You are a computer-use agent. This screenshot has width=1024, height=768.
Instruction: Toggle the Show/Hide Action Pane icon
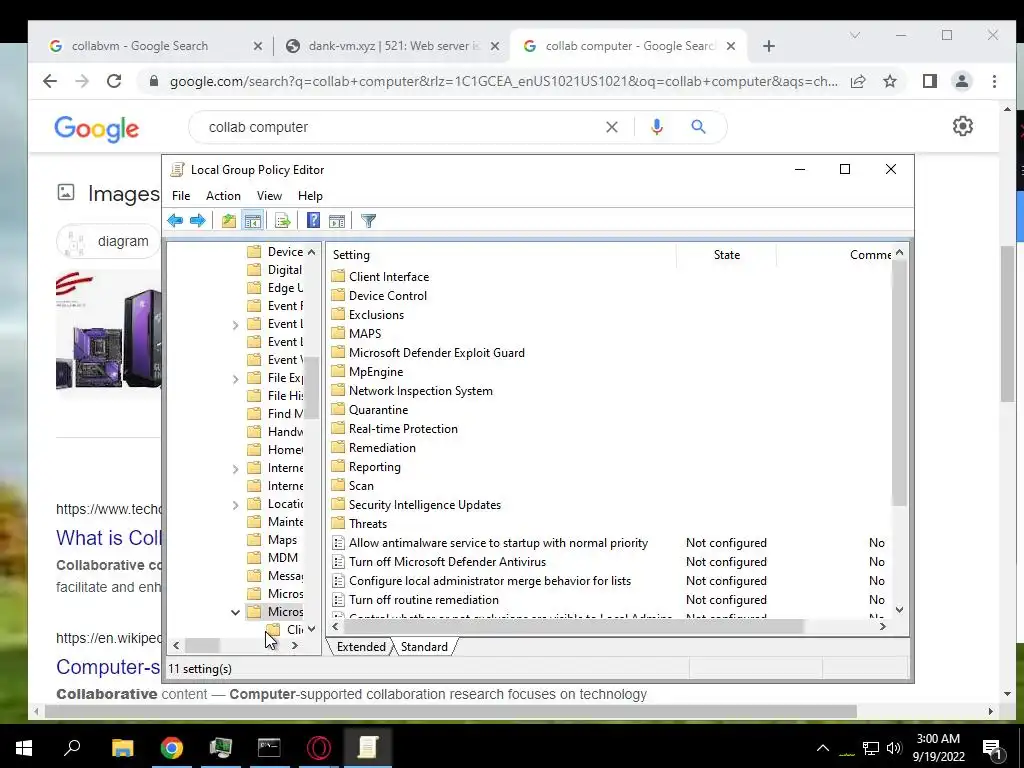[337, 221]
